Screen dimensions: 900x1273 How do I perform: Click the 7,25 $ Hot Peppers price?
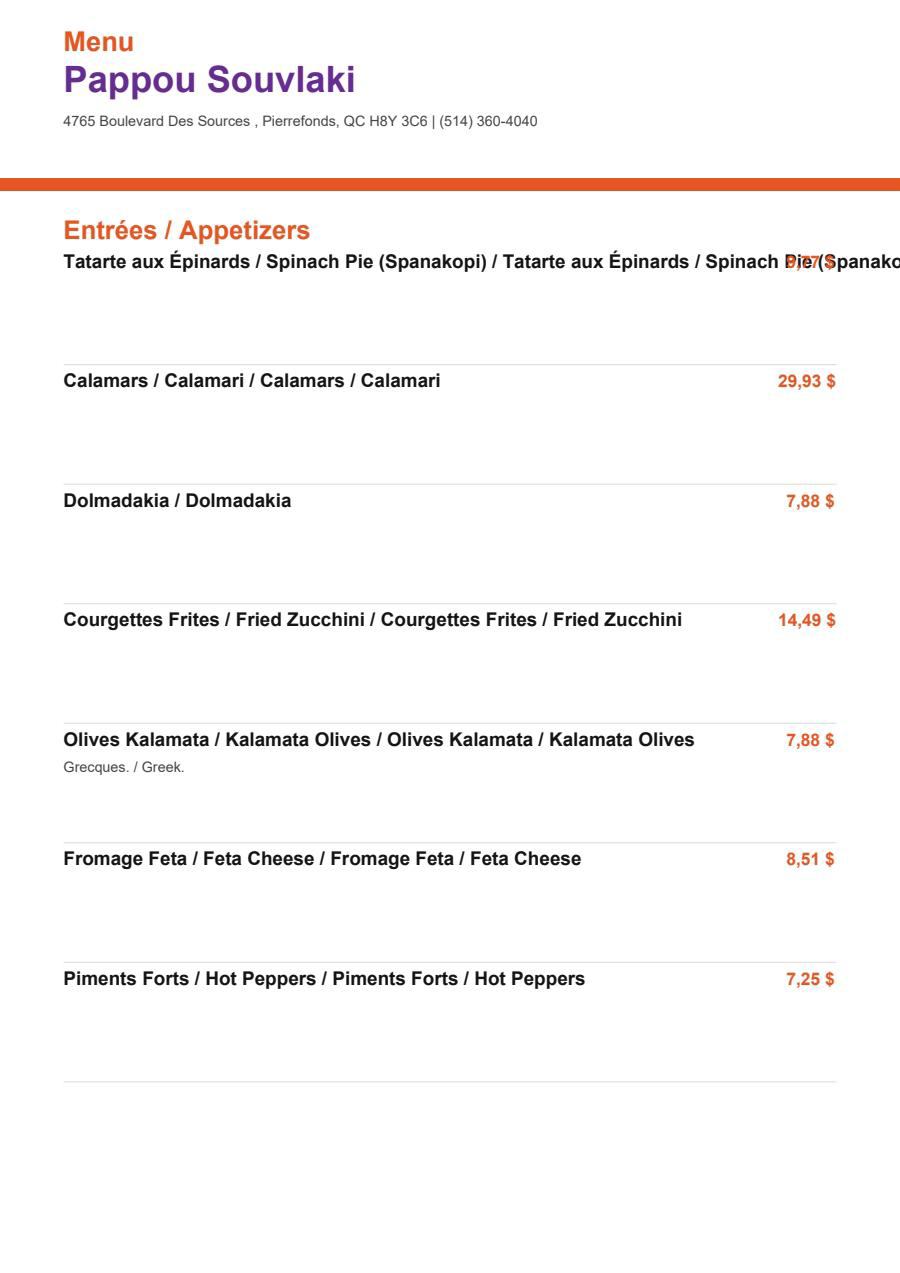(x=810, y=979)
